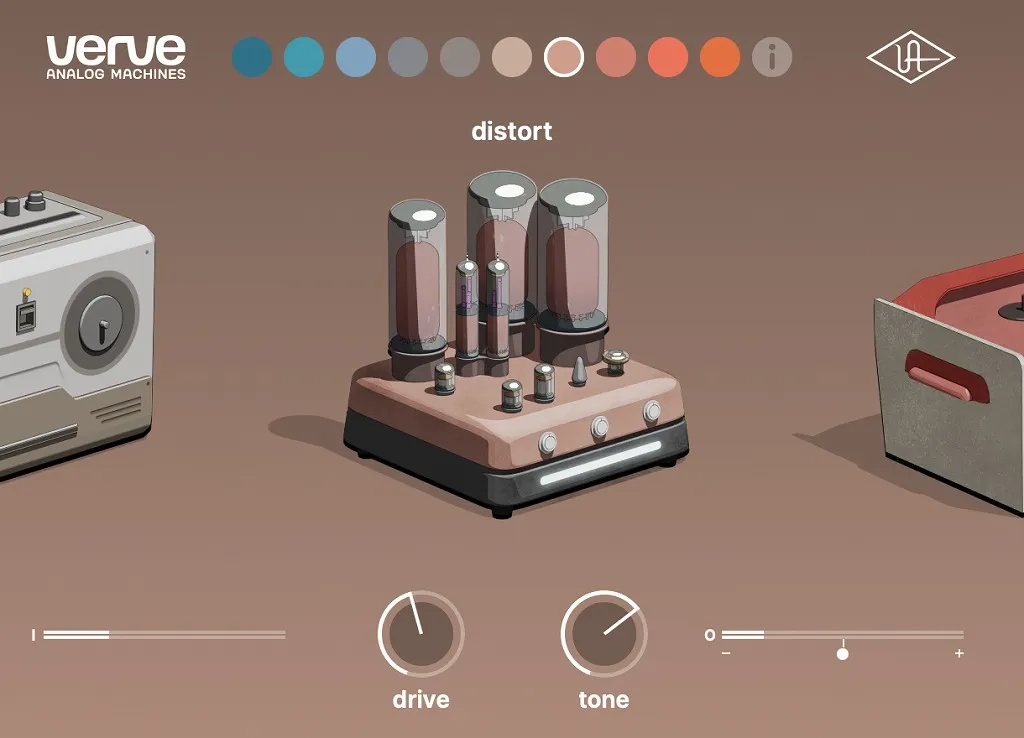The height and width of the screenshot is (738, 1024).
Task: Choose the beige machine circle
Action: [512, 57]
